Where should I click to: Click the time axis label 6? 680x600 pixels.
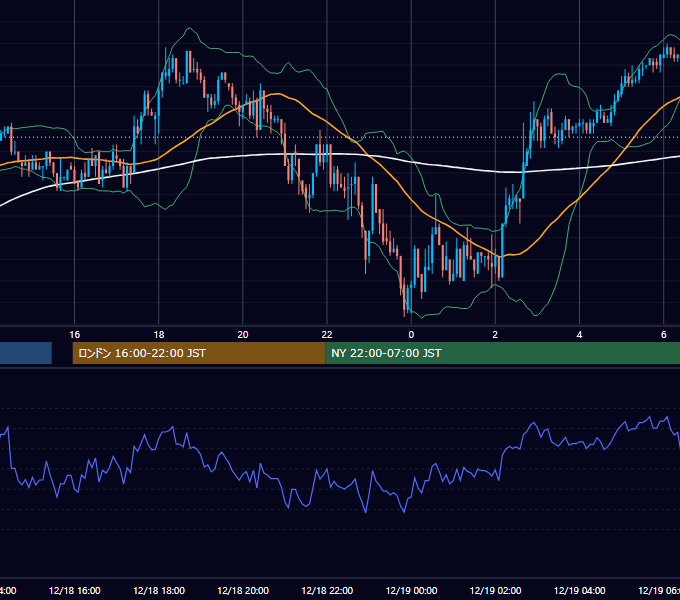(x=664, y=334)
